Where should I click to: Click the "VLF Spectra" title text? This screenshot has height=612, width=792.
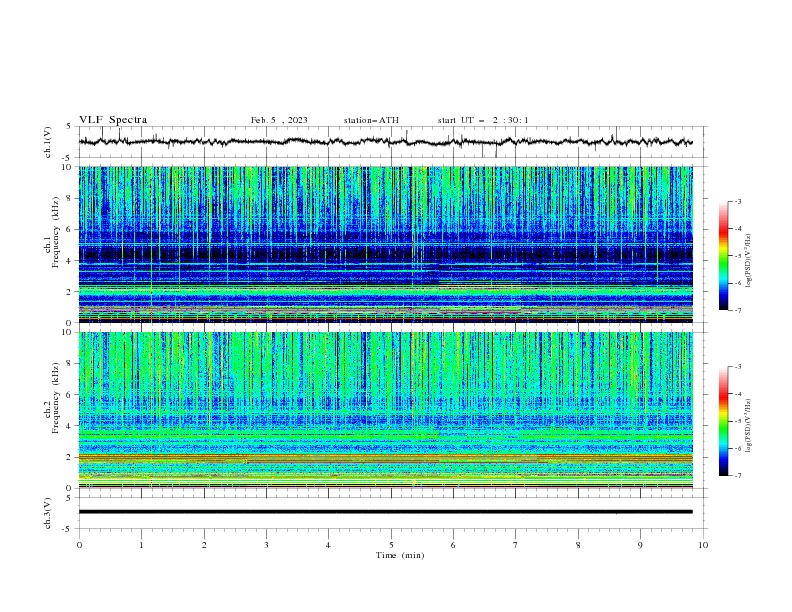pyautogui.click(x=113, y=120)
